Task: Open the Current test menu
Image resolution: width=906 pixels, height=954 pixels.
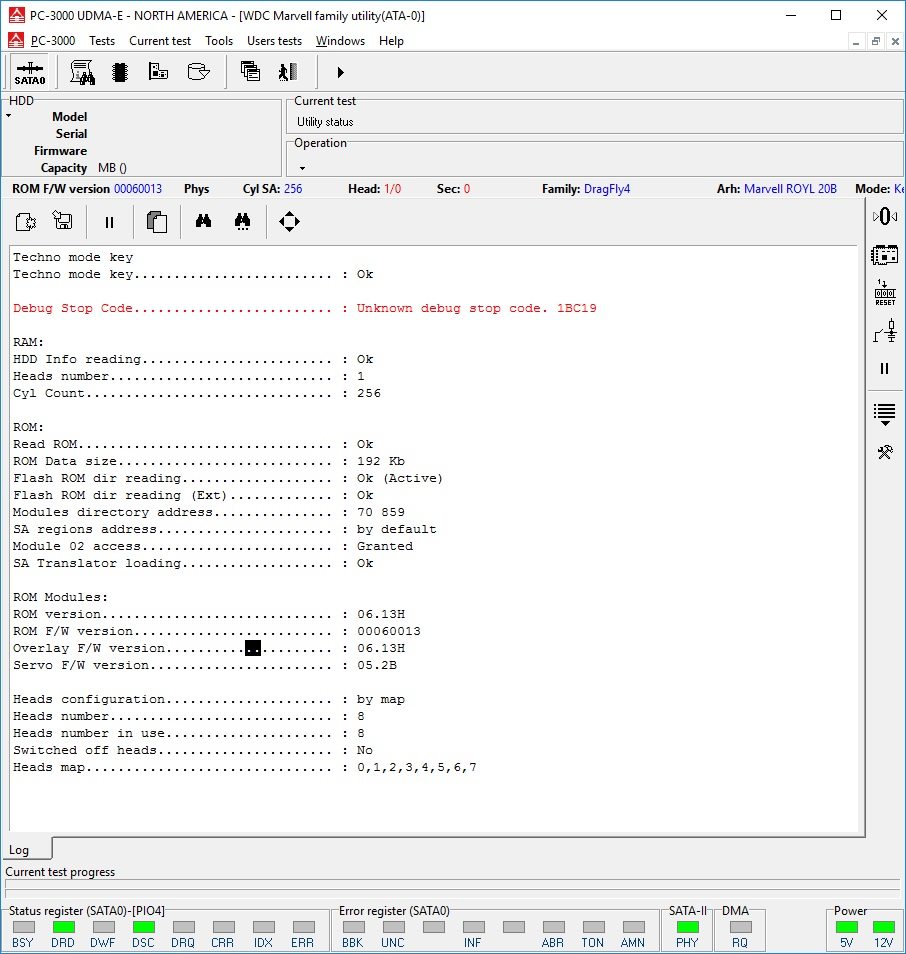Action: coord(160,41)
